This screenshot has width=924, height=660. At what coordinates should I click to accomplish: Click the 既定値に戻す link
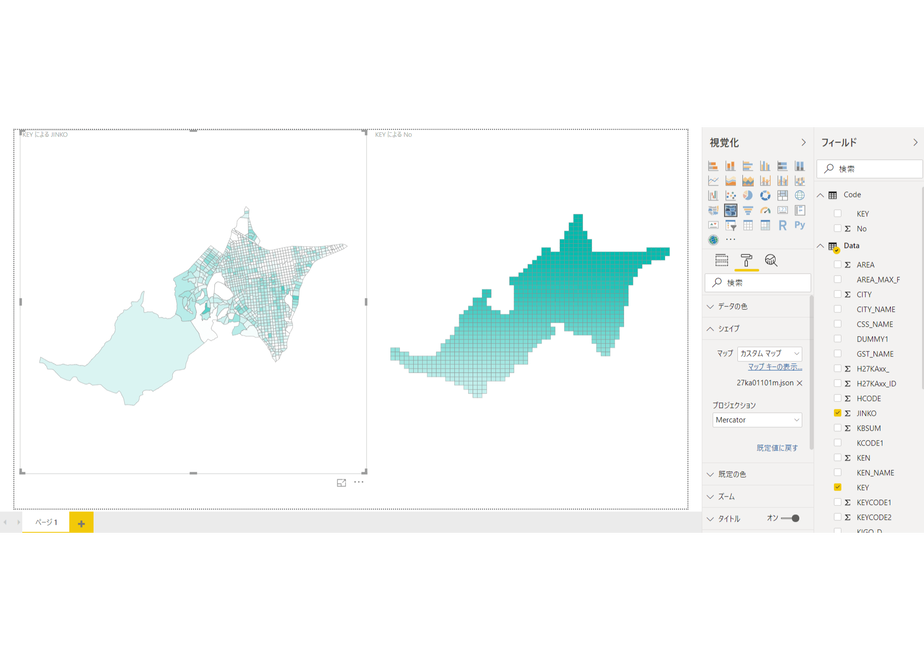777,448
